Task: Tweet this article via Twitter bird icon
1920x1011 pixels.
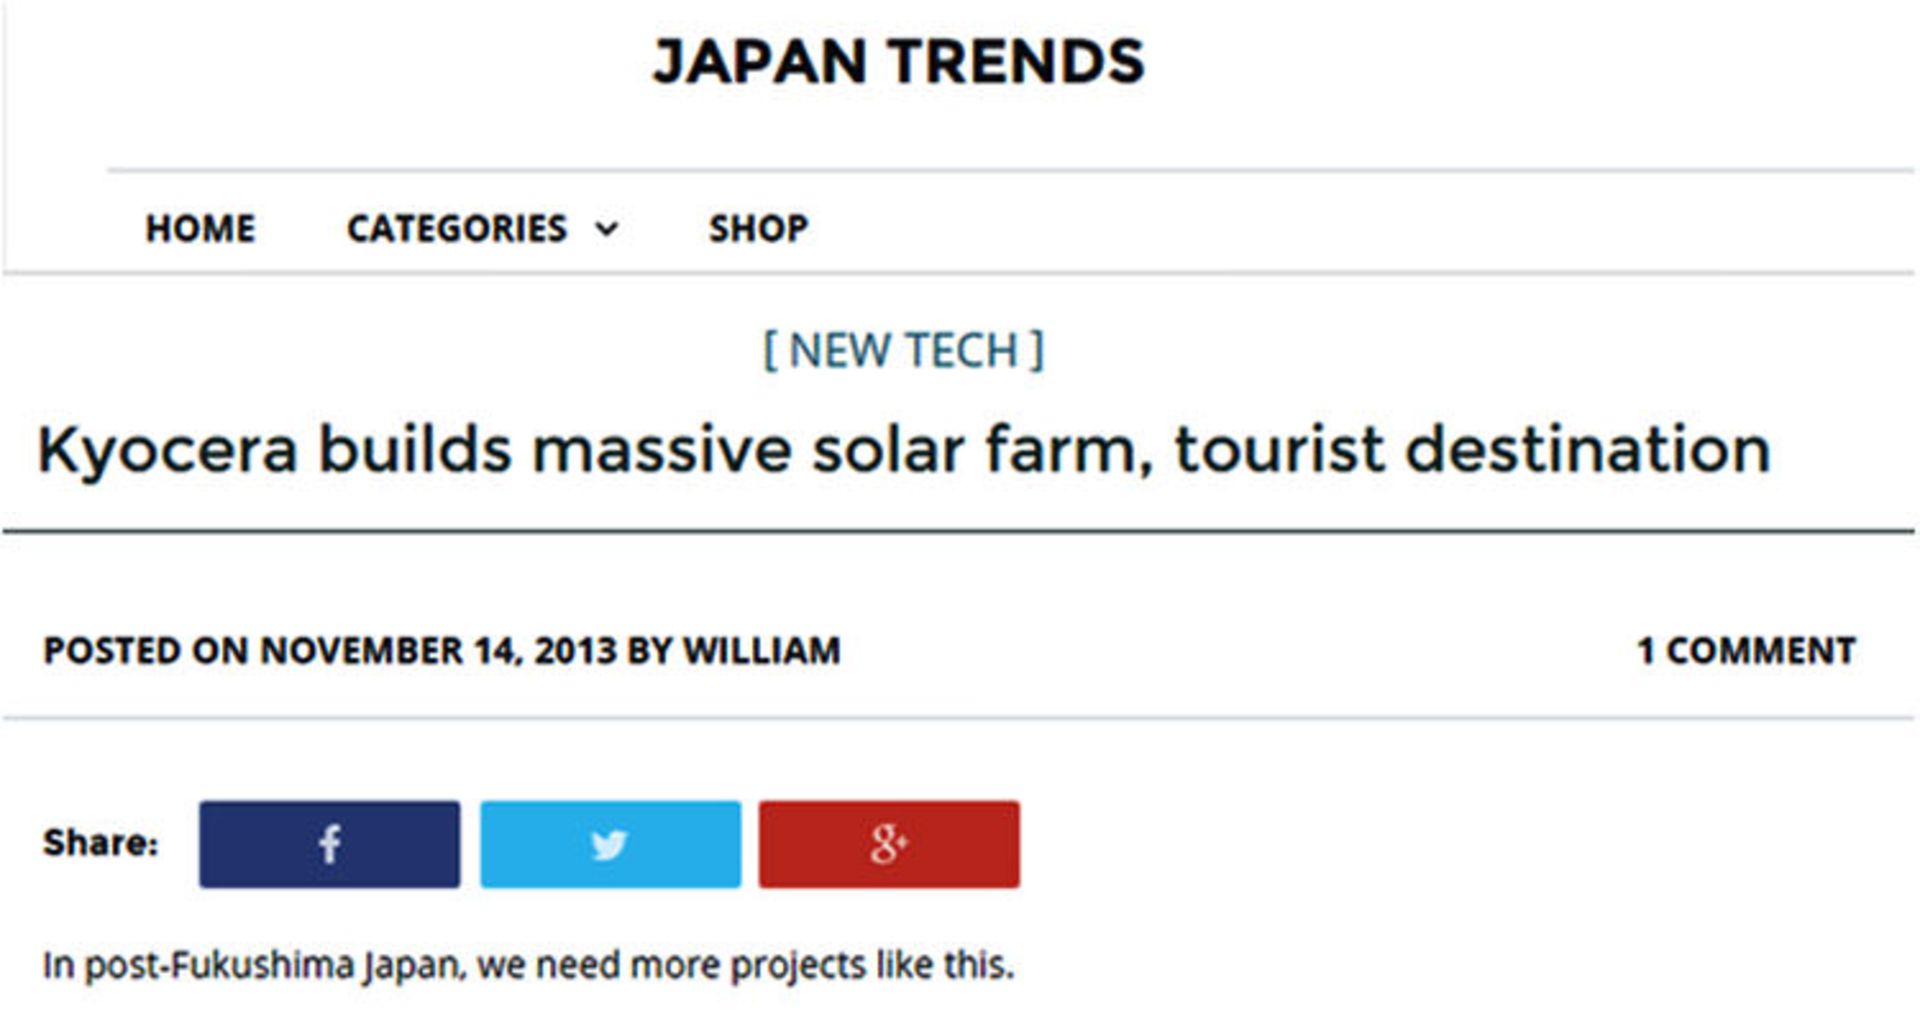Action: (x=610, y=844)
